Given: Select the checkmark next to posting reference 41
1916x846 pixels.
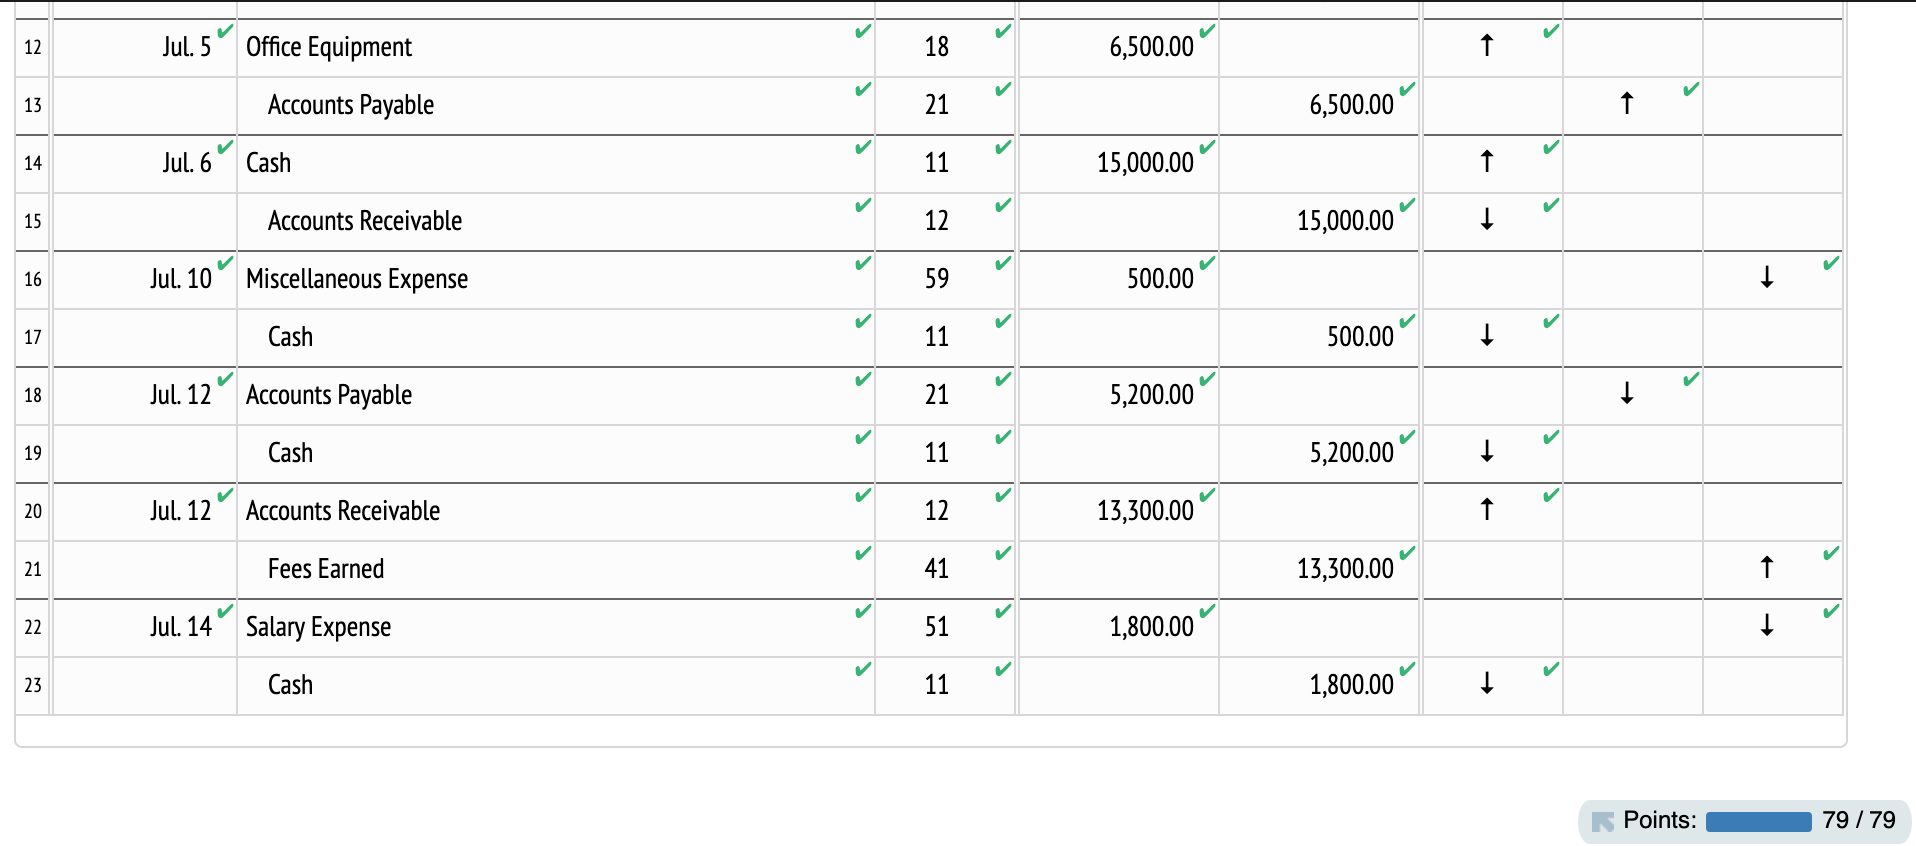Looking at the screenshot, I should coord(1004,553).
